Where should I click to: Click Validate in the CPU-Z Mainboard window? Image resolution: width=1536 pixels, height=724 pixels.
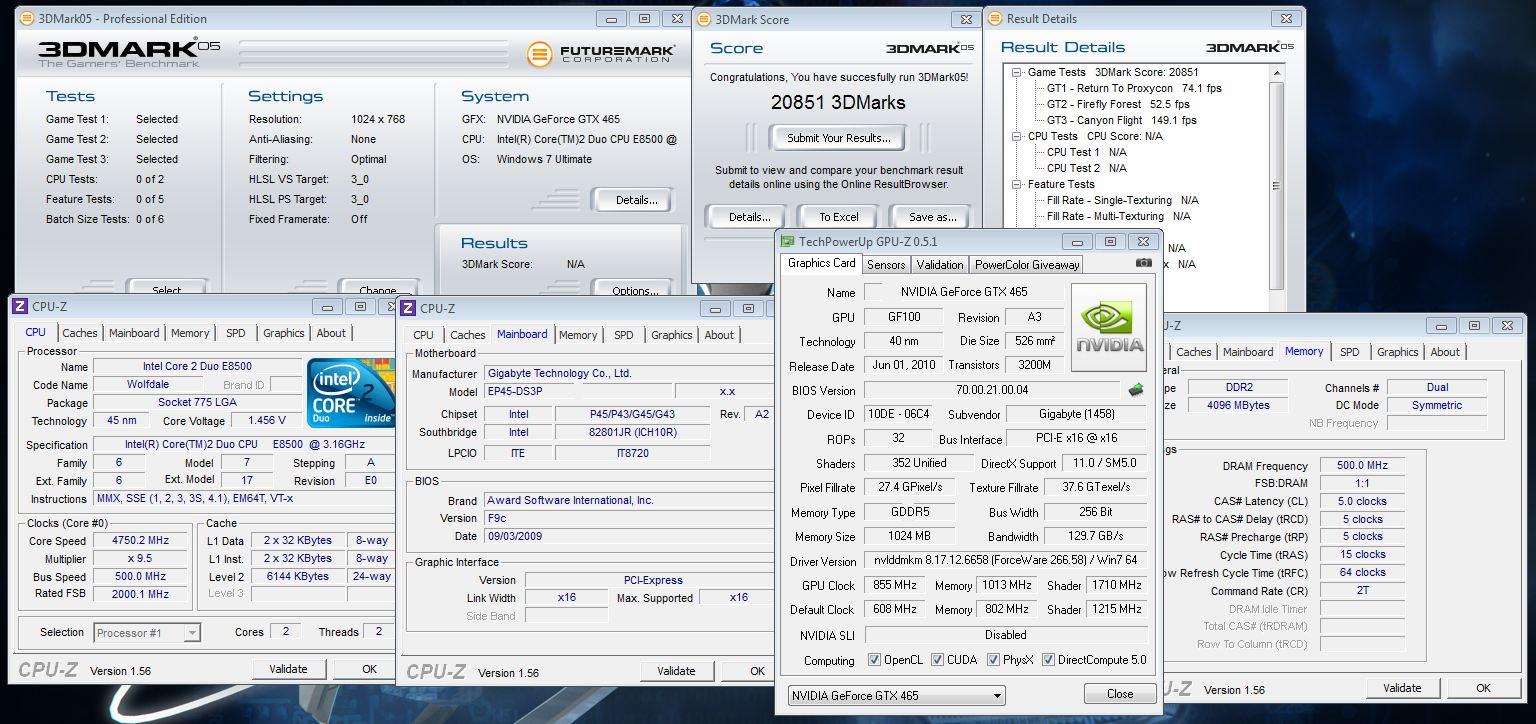pos(676,671)
